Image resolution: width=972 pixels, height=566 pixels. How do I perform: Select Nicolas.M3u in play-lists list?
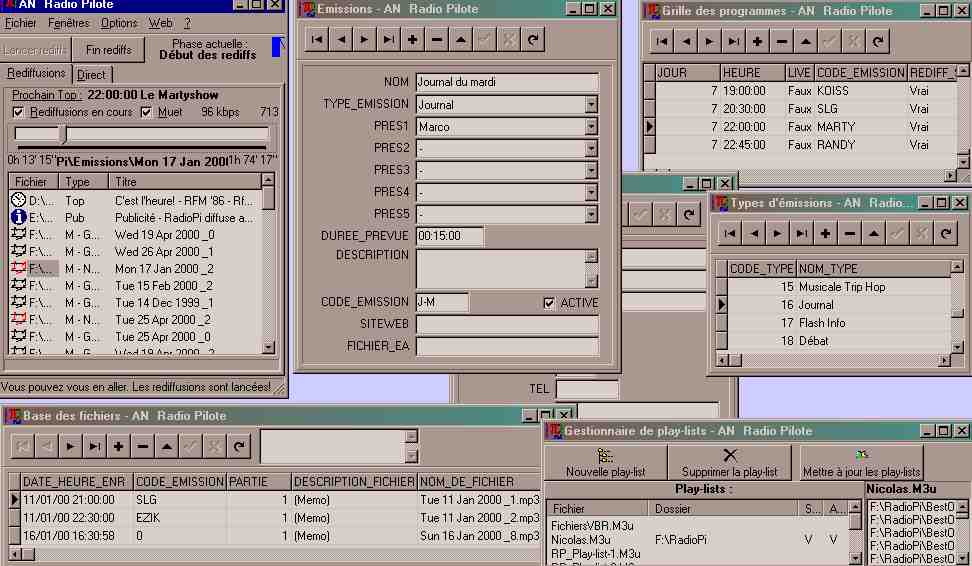pyautogui.click(x=581, y=540)
